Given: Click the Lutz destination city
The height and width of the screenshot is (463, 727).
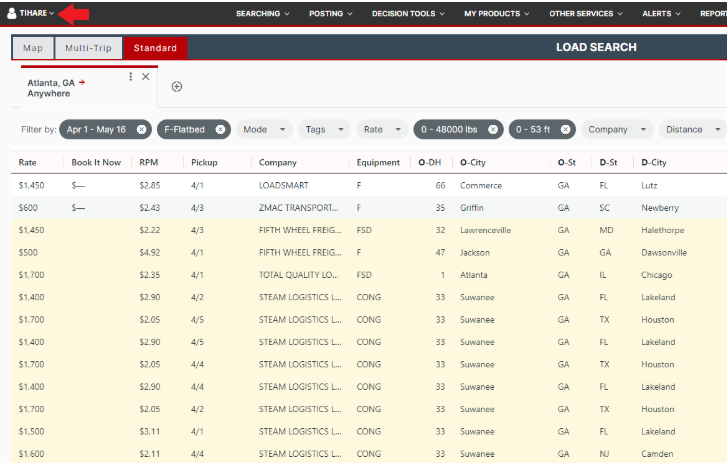Looking at the screenshot, I should (x=649, y=185).
